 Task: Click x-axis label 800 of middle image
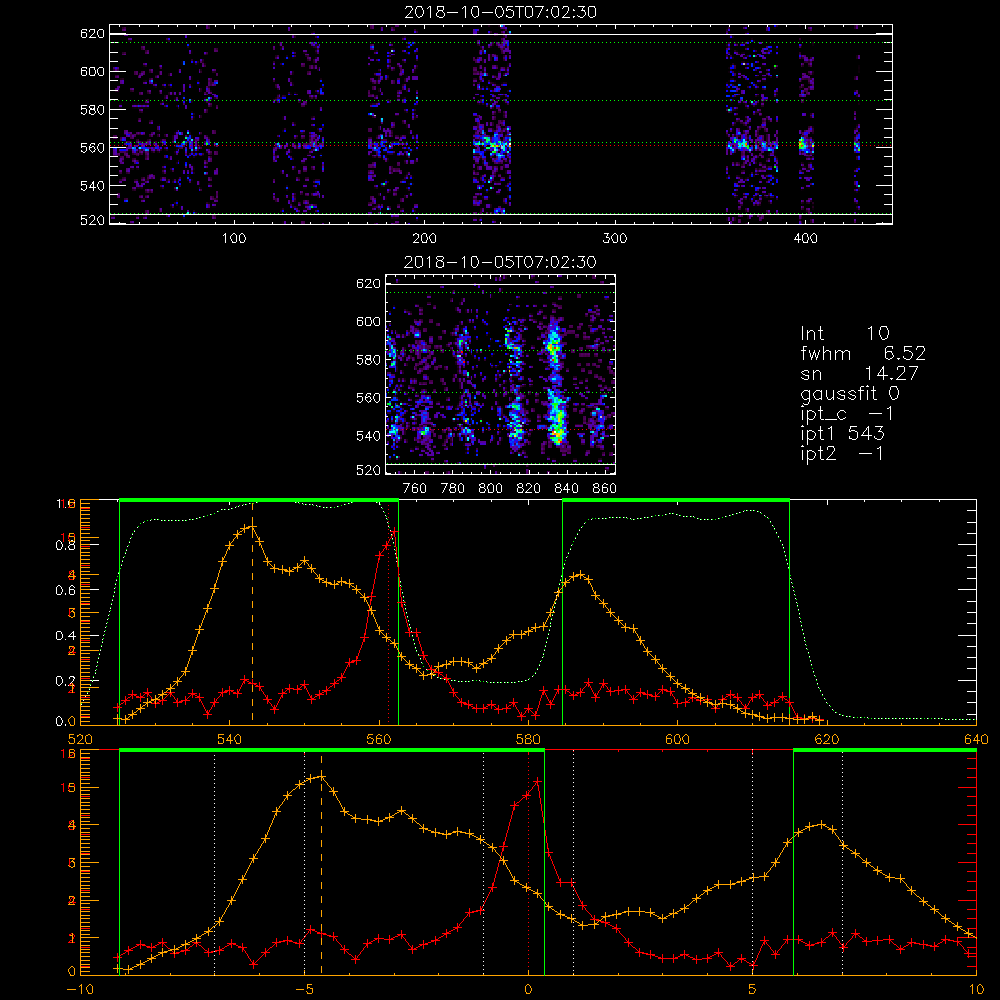[490, 489]
